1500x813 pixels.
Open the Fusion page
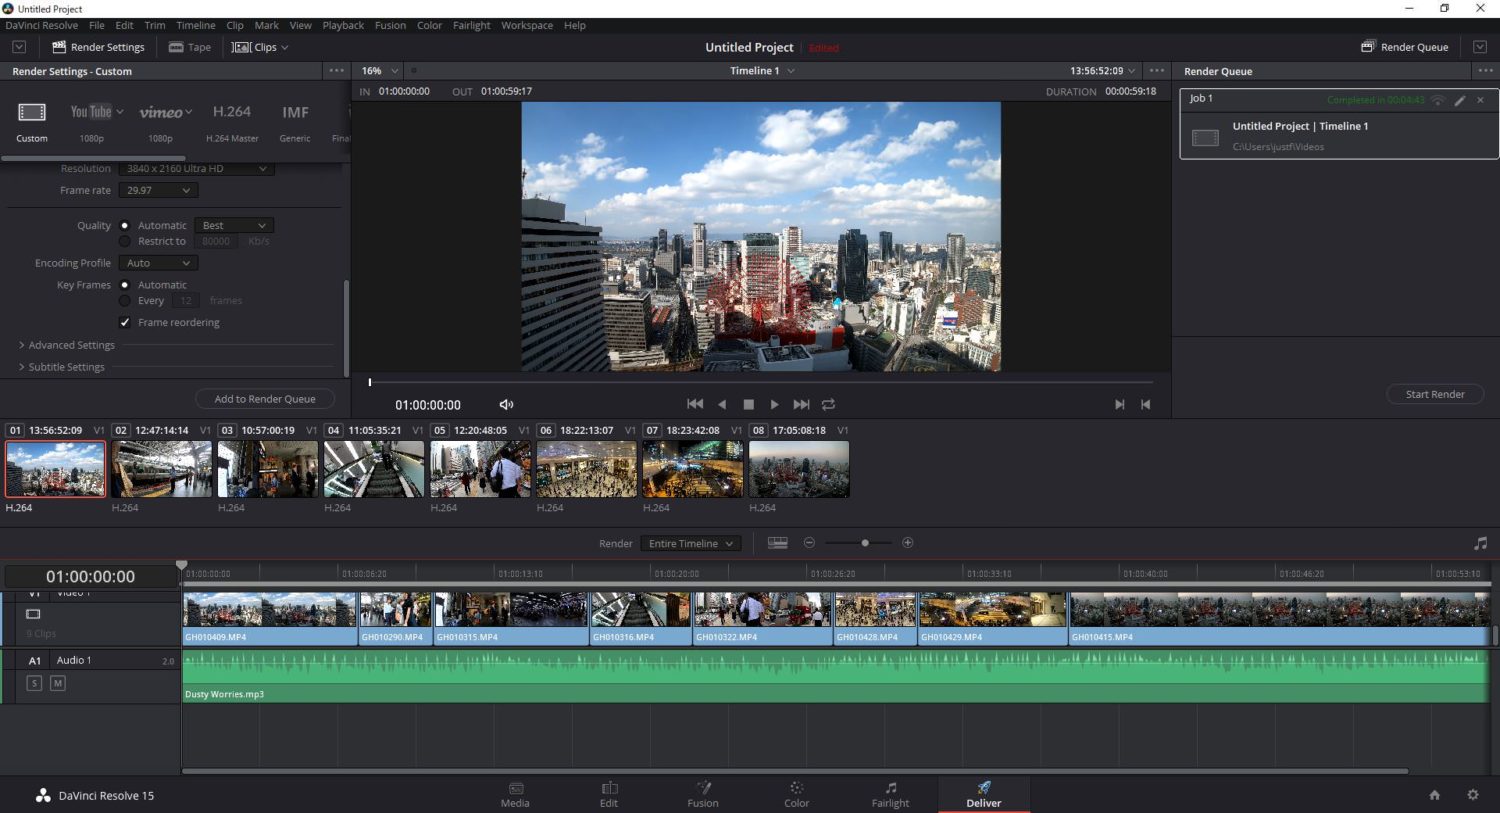(703, 794)
